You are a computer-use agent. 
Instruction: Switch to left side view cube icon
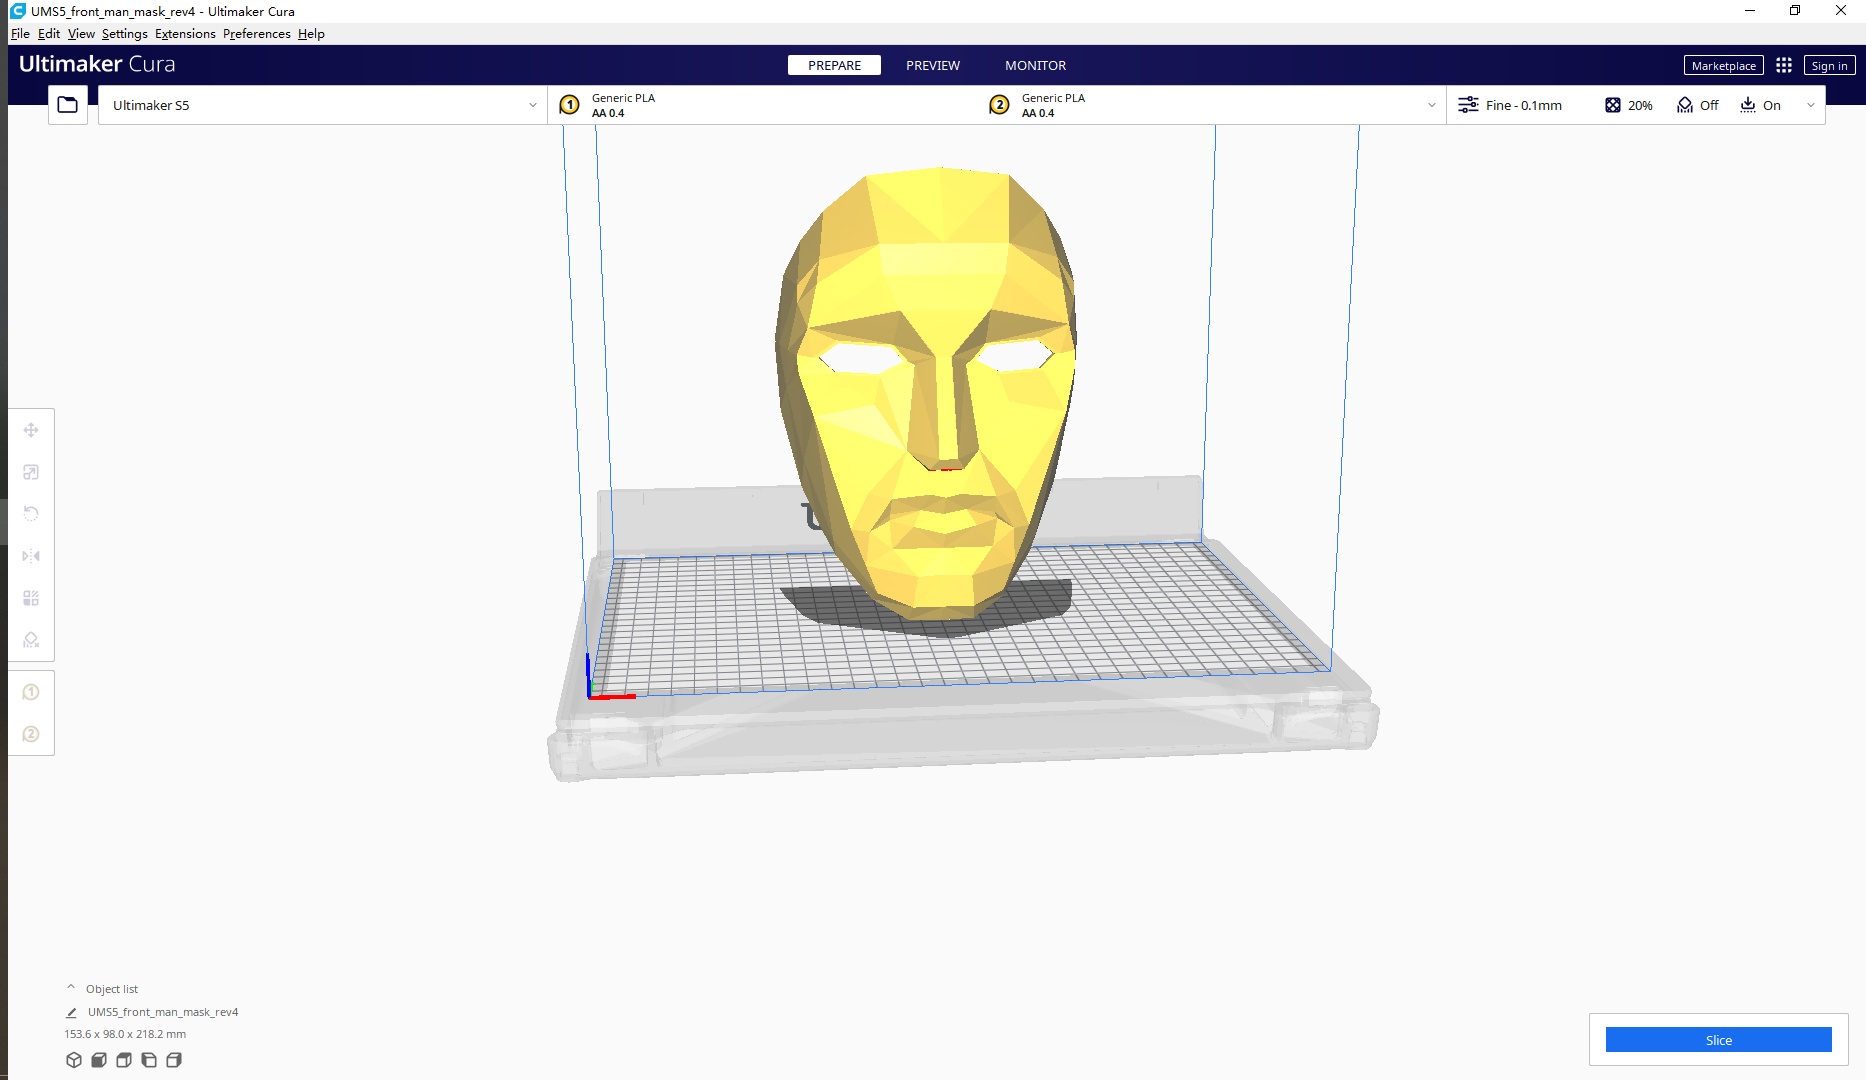pyautogui.click(x=149, y=1060)
